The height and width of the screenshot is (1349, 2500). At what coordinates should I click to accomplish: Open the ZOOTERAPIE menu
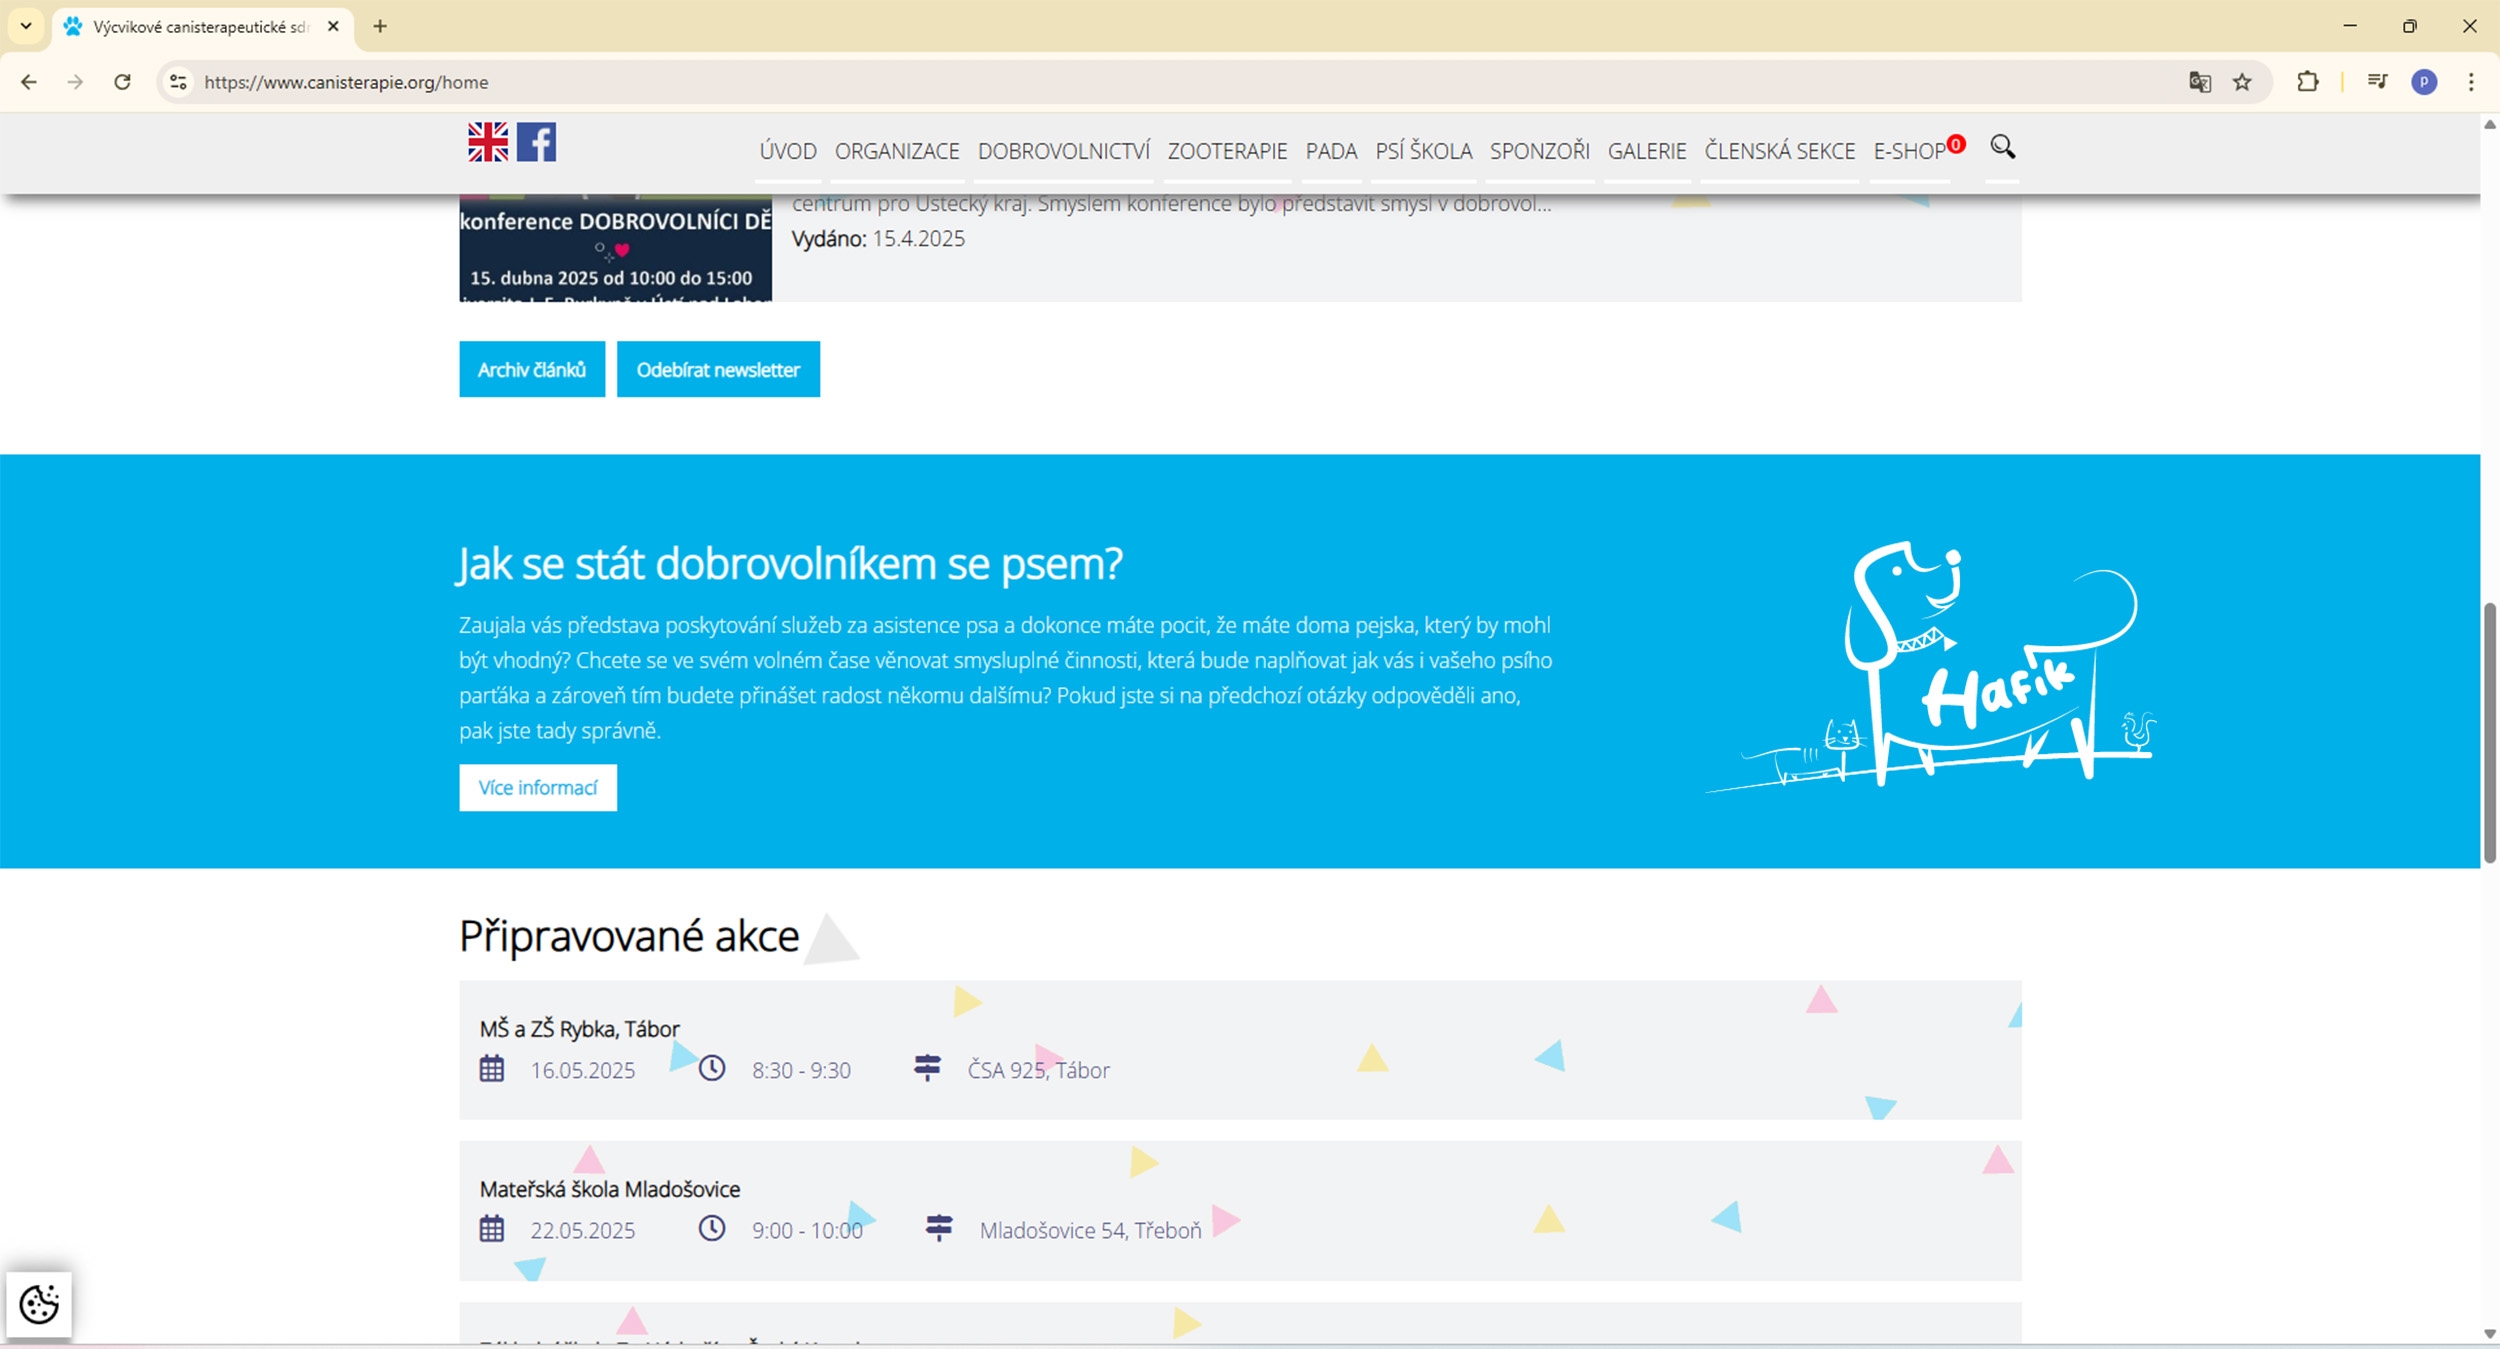(1227, 151)
